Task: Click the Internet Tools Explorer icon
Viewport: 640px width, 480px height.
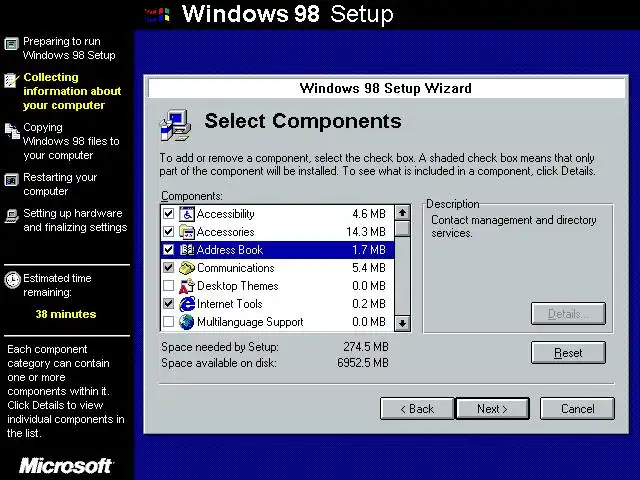Action: 187,304
